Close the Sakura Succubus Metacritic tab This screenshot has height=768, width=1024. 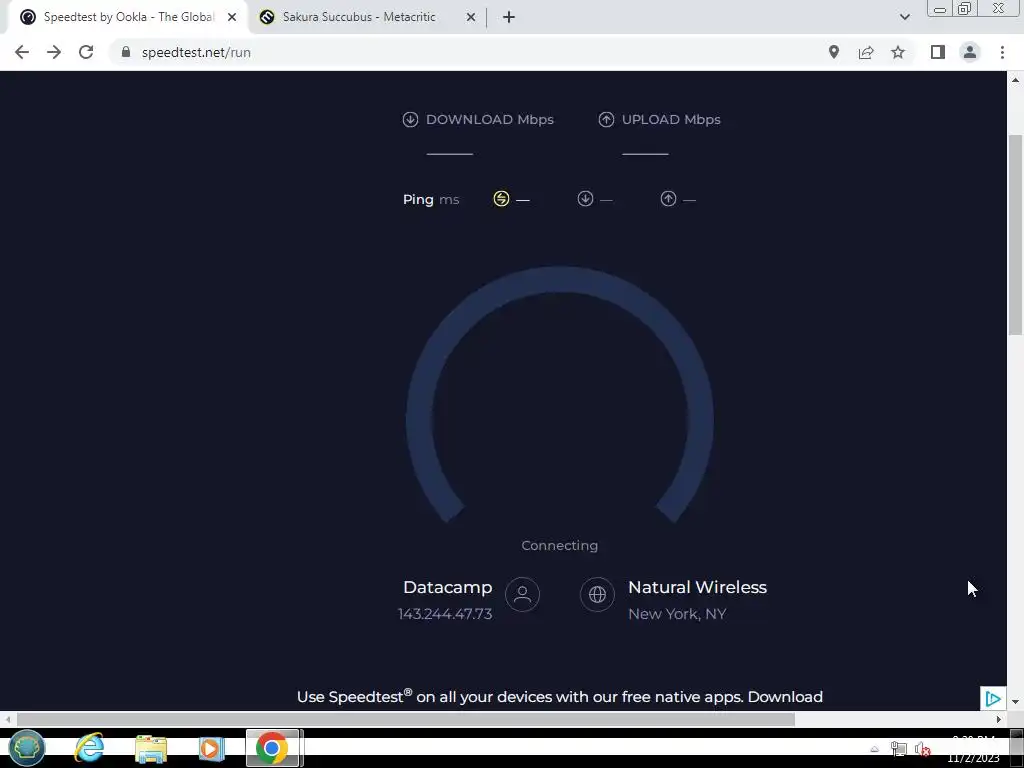coord(470,17)
